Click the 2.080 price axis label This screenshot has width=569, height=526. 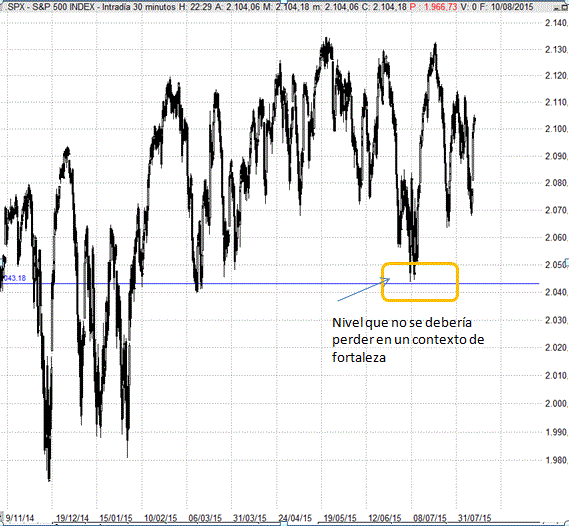(x=556, y=183)
